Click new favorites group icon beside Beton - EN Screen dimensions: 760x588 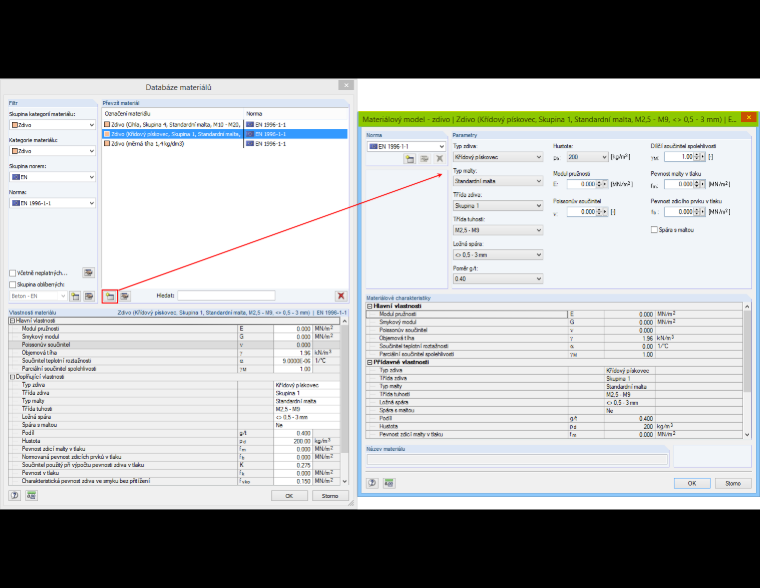point(75,296)
